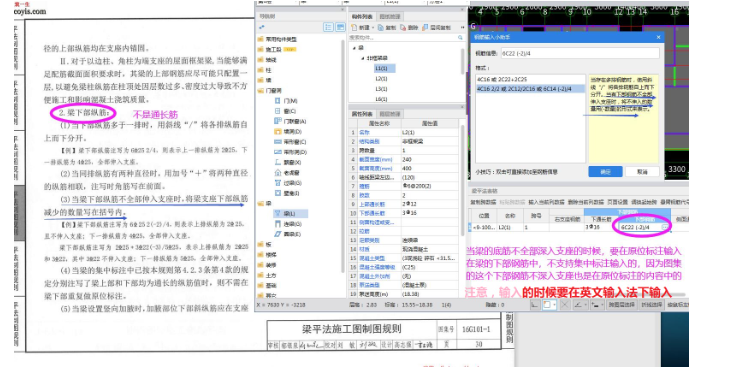Select L2(1) in the component list
This screenshot has height=368, width=756.
(x=381, y=78)
